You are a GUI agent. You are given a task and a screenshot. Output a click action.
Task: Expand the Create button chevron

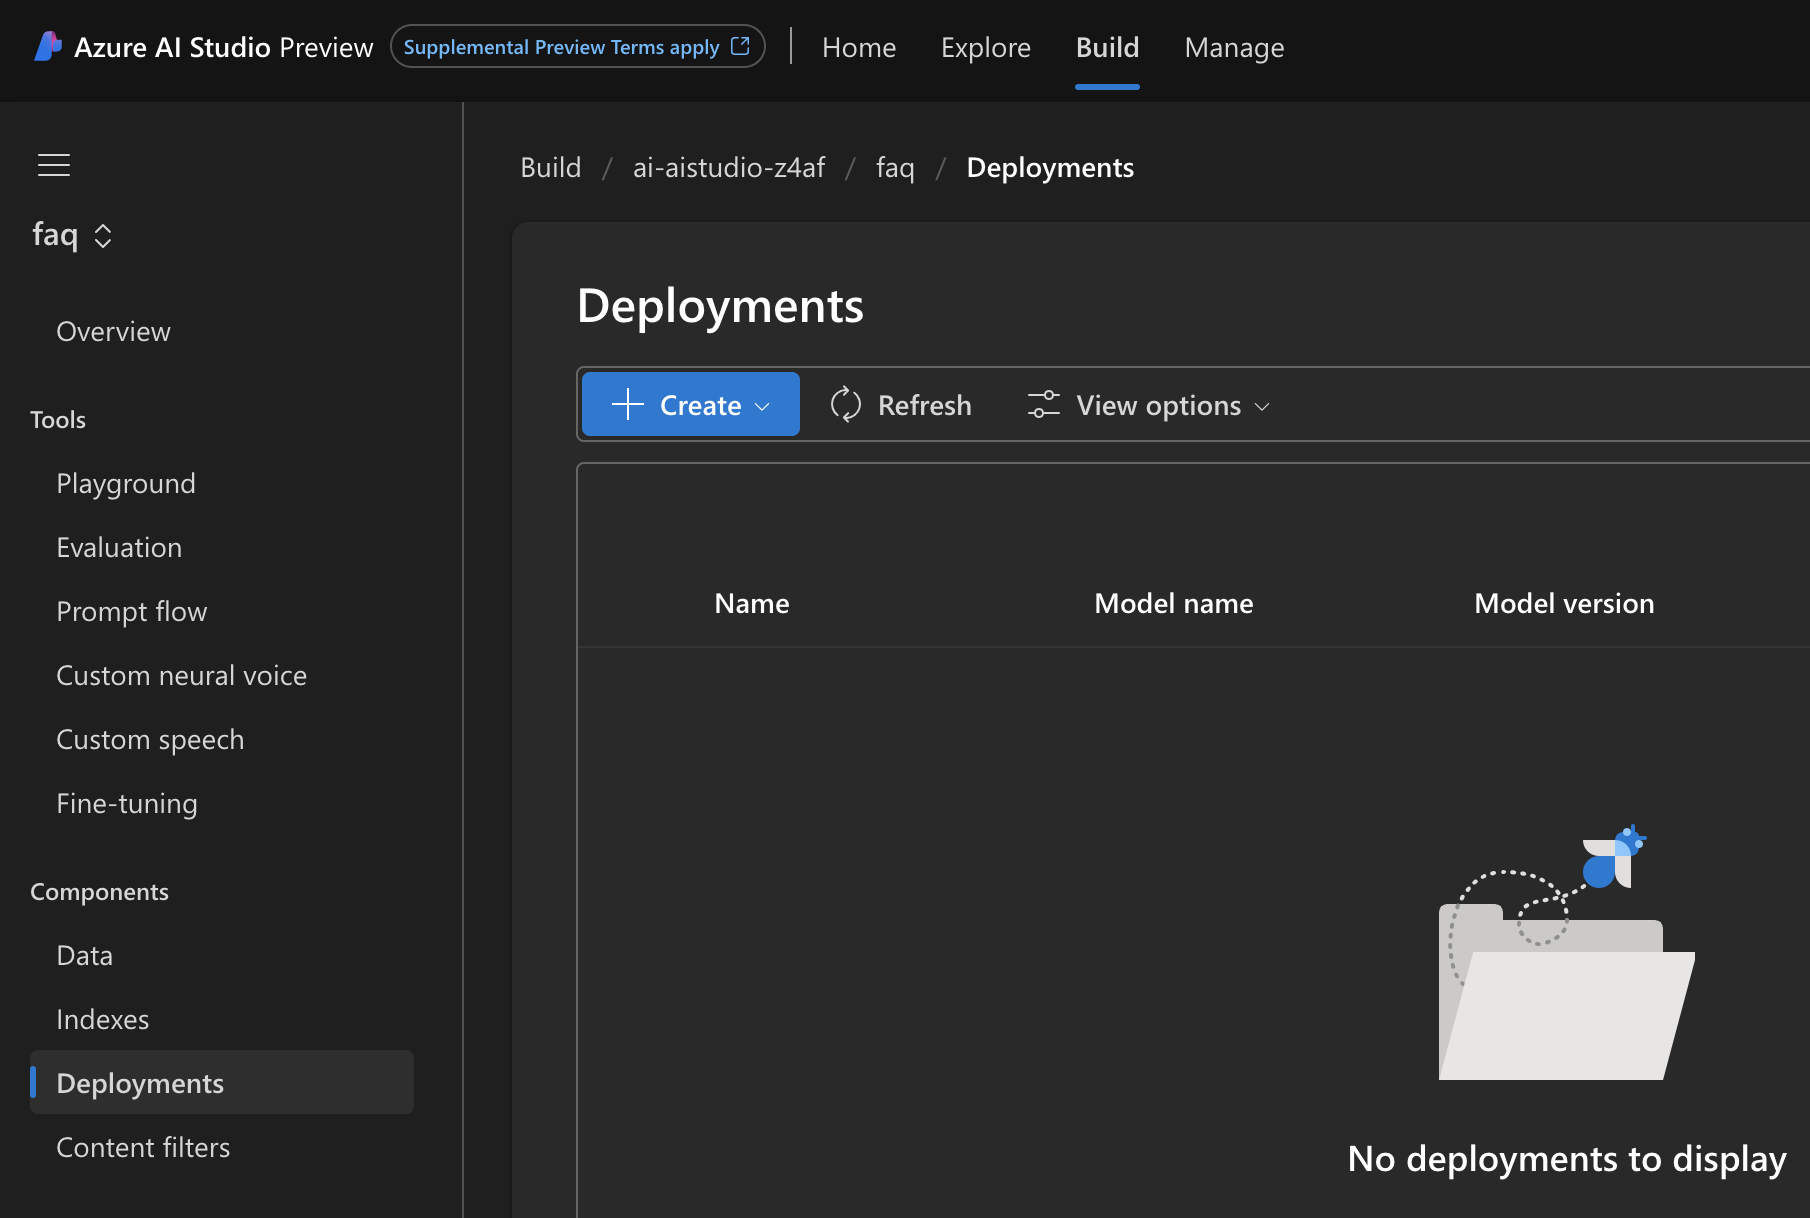tap(762, 406)
